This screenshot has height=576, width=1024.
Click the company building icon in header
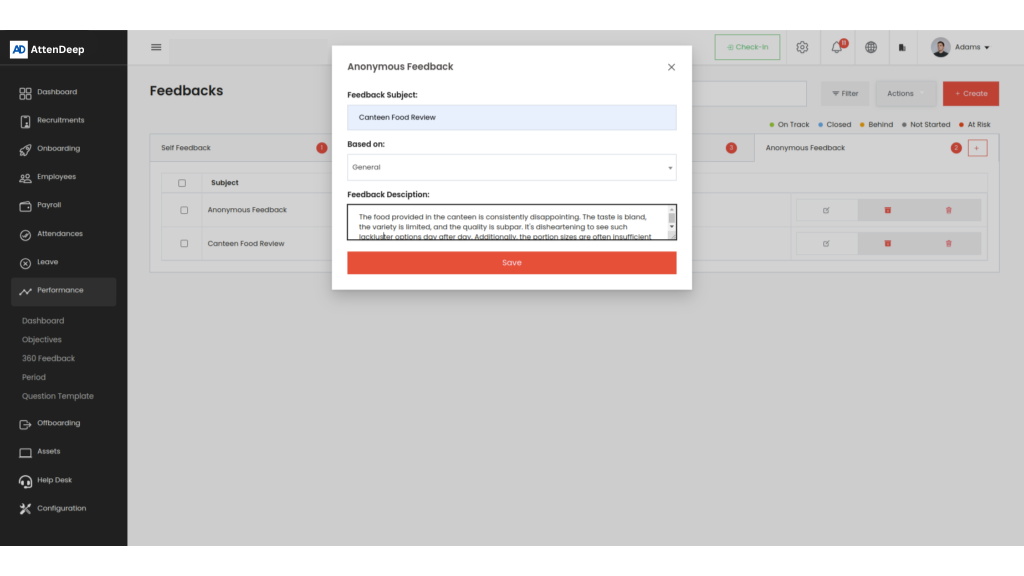point(902,47)
